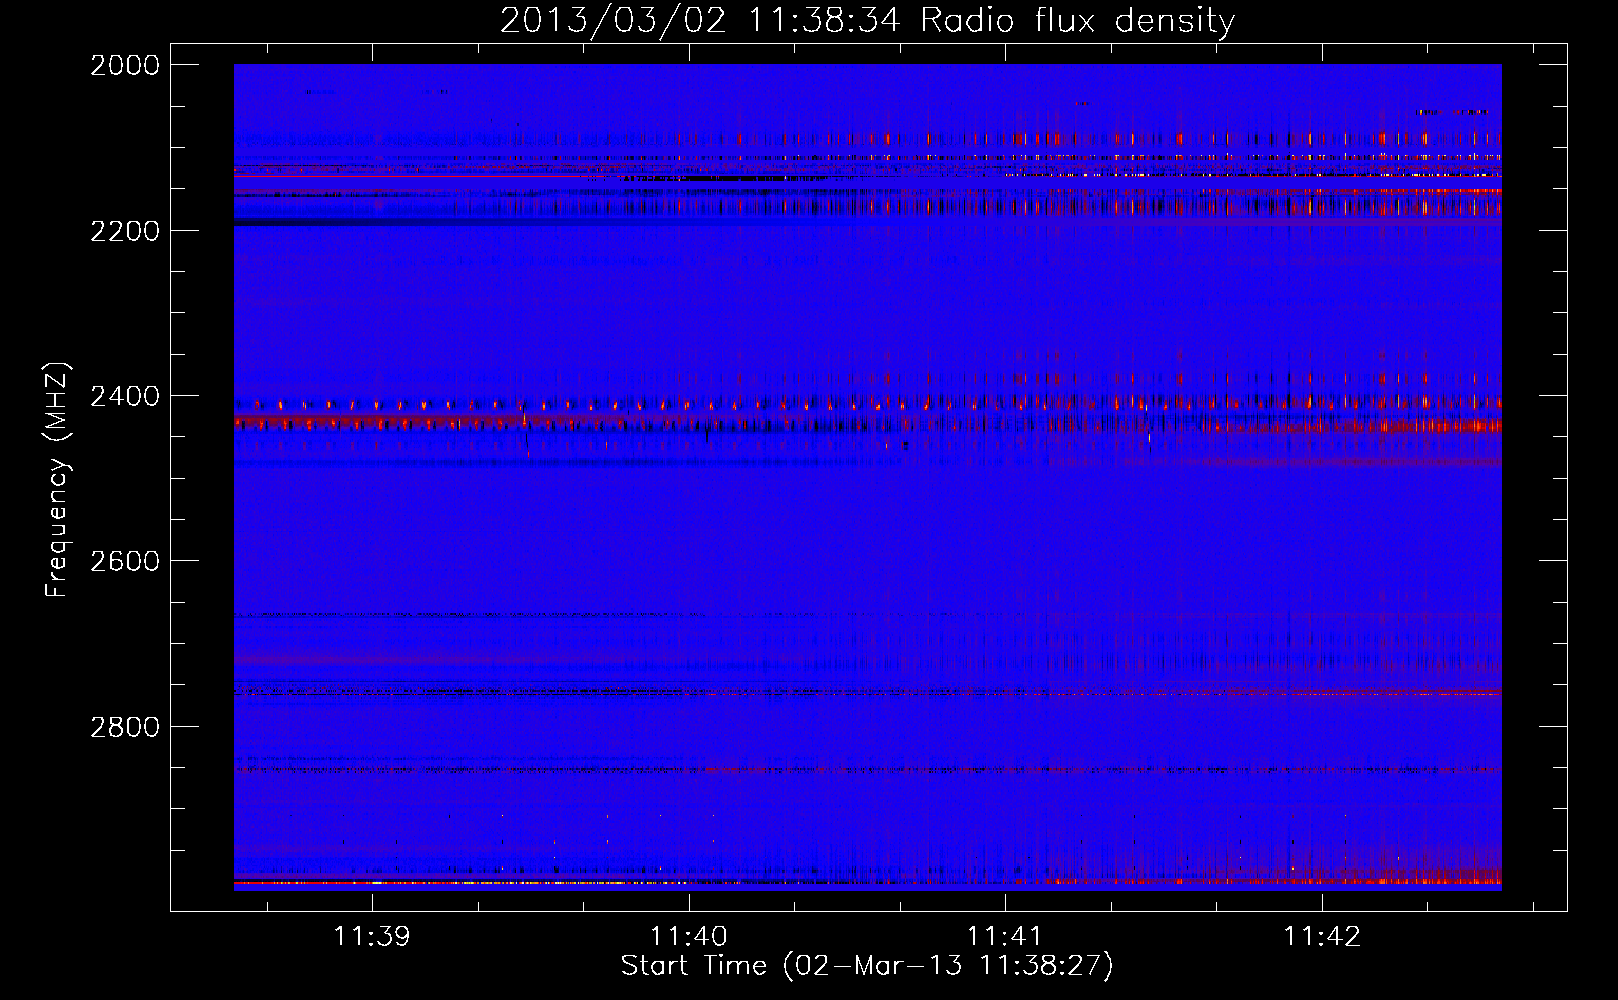Select the '2200' frequency axis label

click(x=125, y=231)
